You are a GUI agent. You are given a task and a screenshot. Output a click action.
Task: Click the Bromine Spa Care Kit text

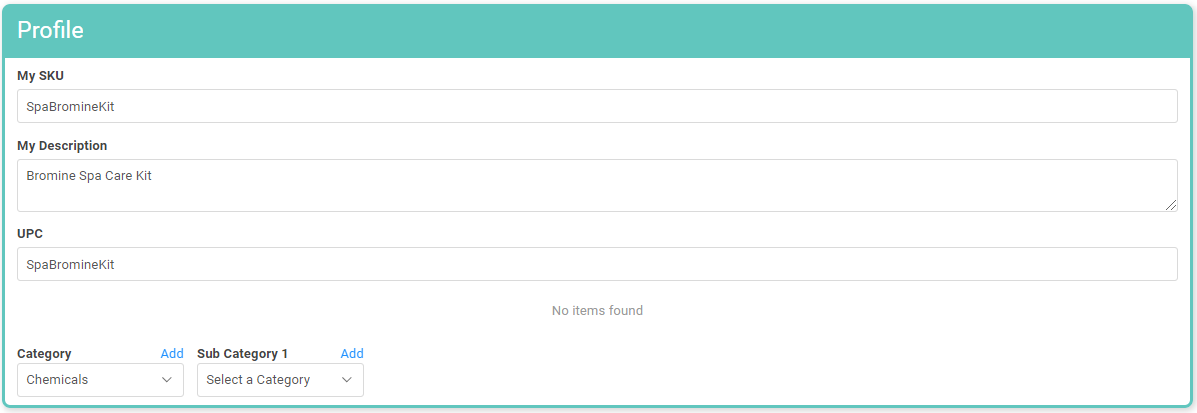(89, 176)
